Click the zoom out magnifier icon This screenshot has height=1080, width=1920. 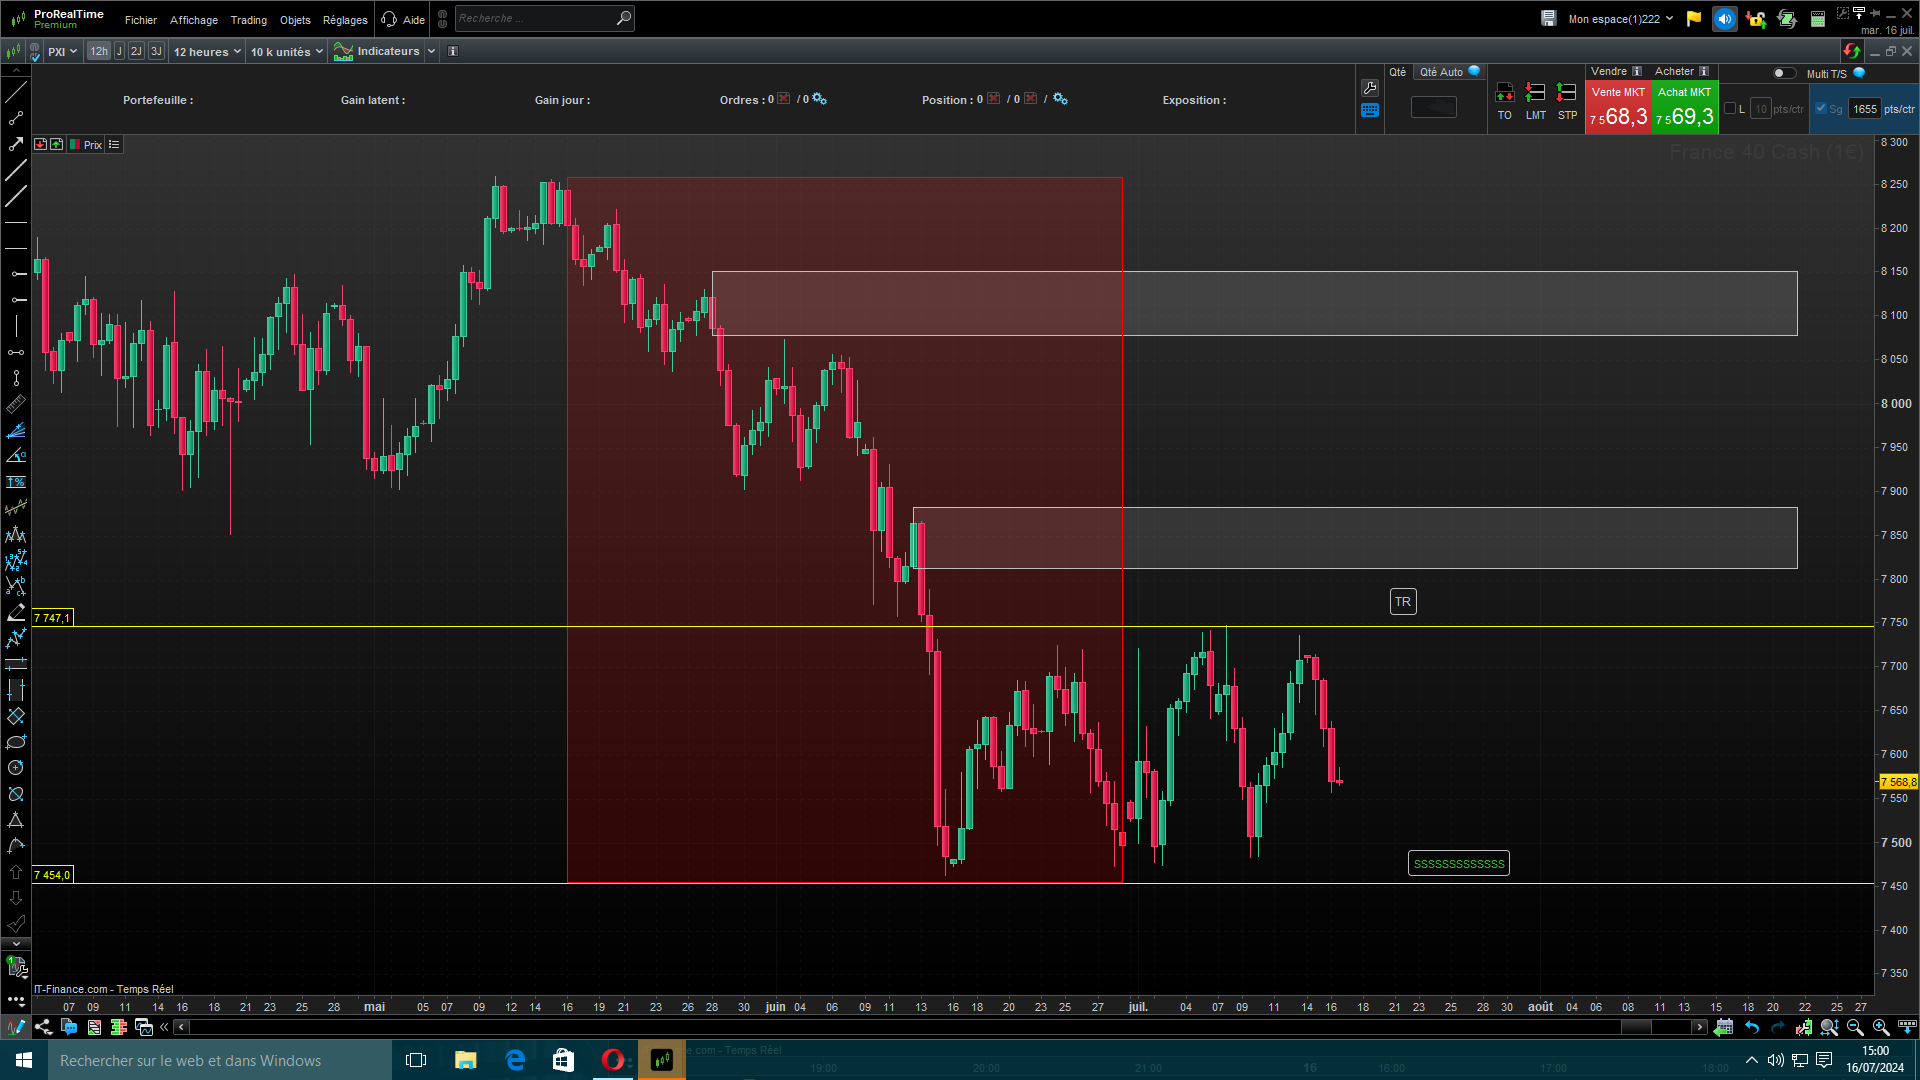tap(1855, 1027)
